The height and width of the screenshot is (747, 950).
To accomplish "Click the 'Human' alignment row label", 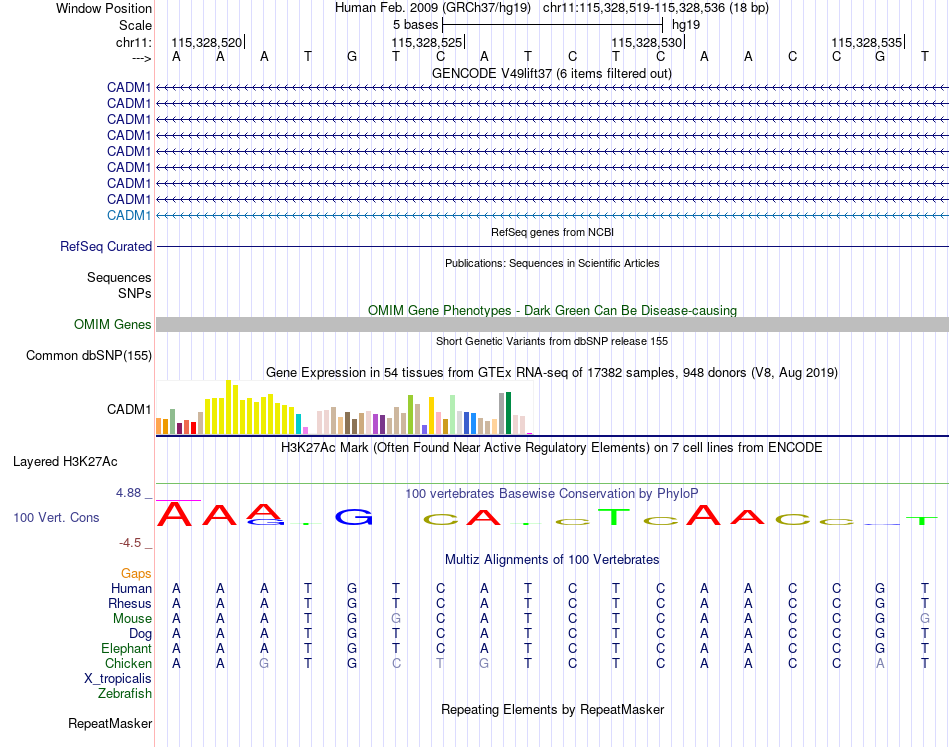I will pyautogui.click(x=131, y=588).
